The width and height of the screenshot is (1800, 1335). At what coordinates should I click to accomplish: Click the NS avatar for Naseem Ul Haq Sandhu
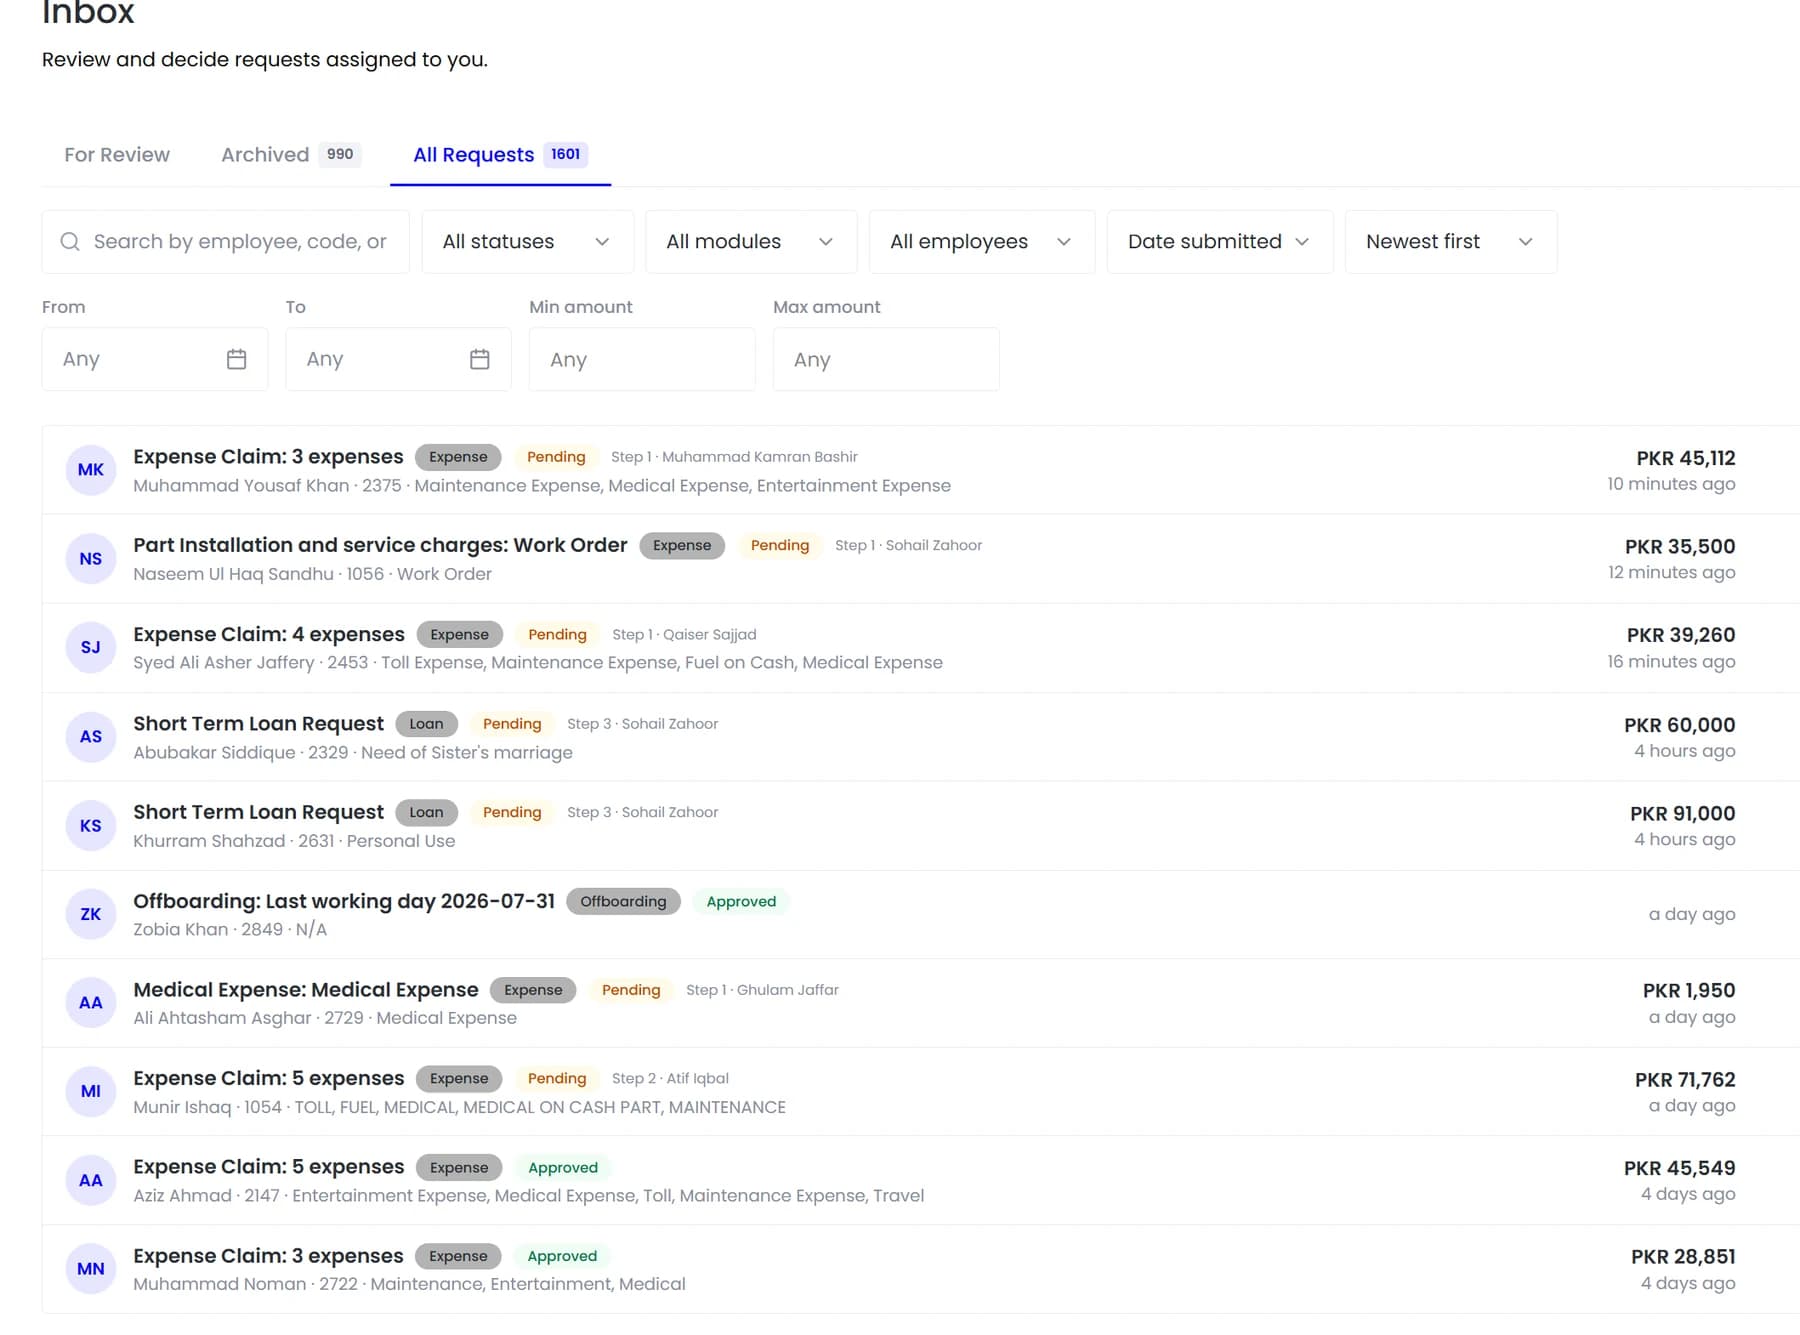91,559
